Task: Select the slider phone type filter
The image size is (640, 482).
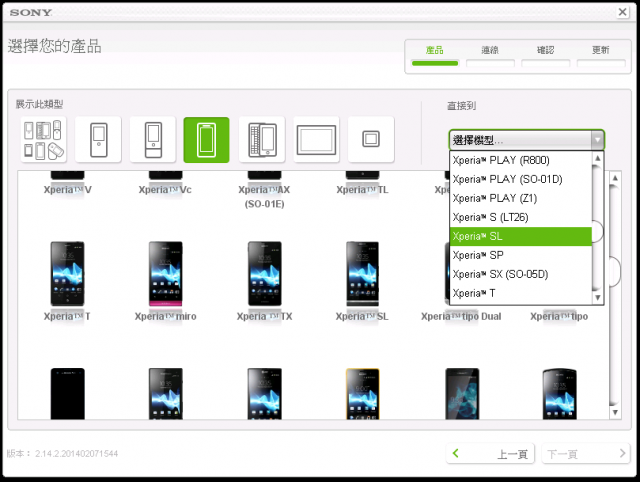Action: (x=153, y=140)
